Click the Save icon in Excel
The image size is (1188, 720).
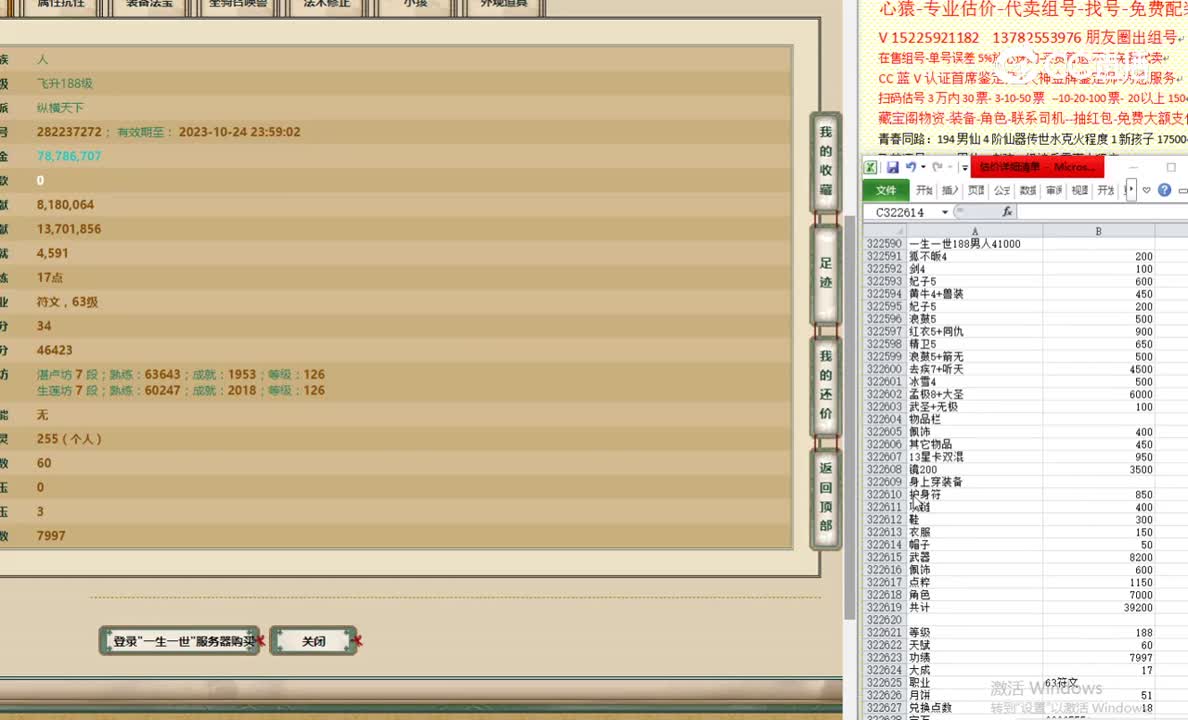click(x=893, y=167)
